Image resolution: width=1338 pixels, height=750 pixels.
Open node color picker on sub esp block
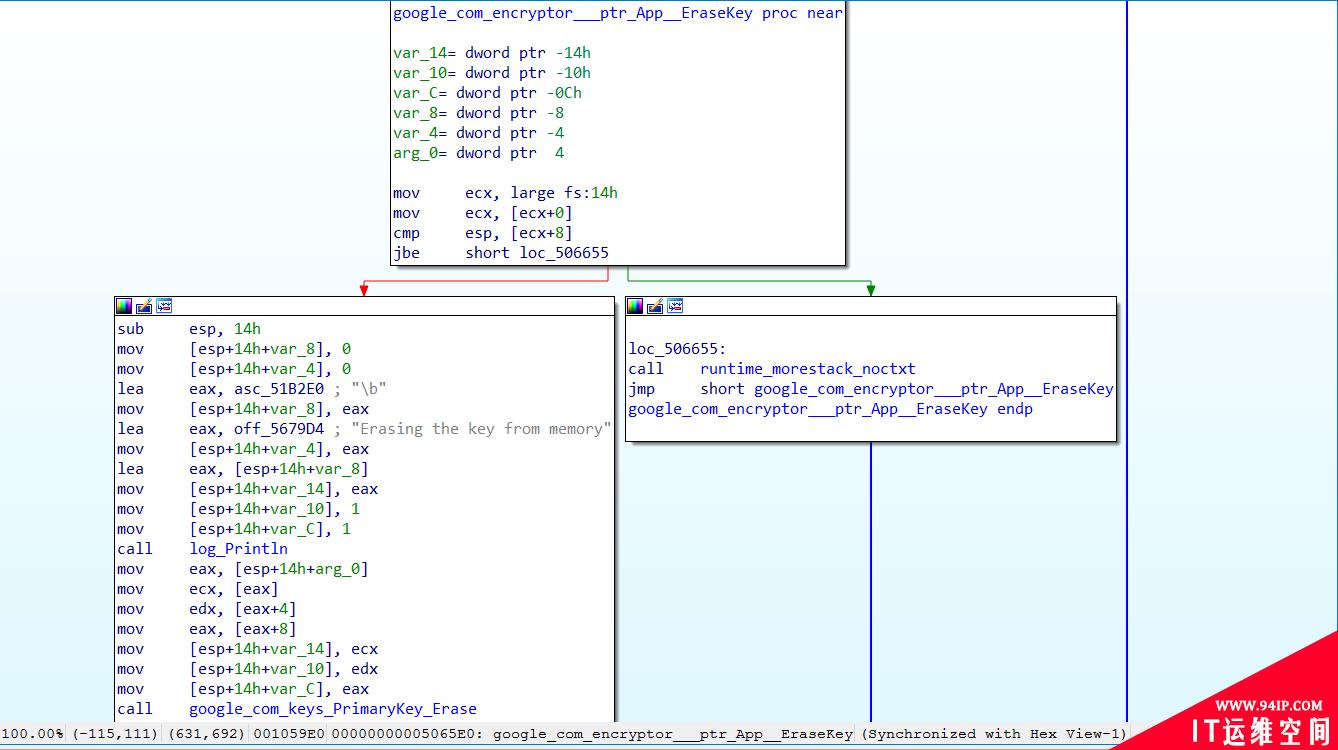pyautogui.click(x=124, y=306)
